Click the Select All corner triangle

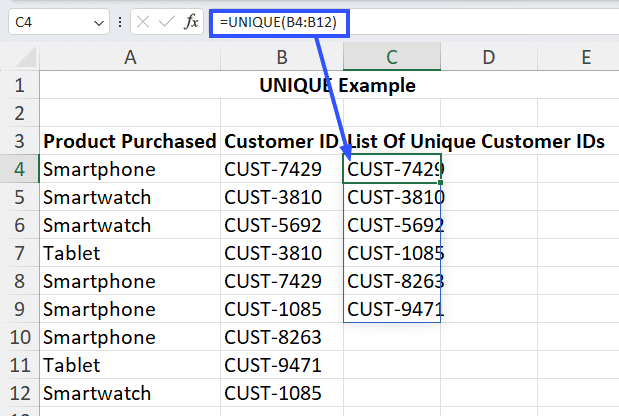point(26,58)
